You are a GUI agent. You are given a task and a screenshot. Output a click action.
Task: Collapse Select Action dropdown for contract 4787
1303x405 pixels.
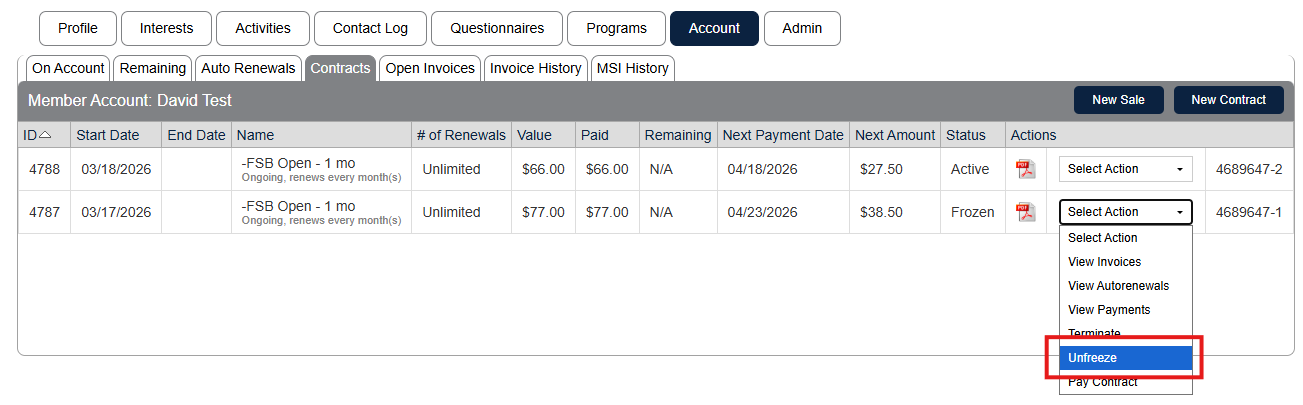[x=1125, y=212]
